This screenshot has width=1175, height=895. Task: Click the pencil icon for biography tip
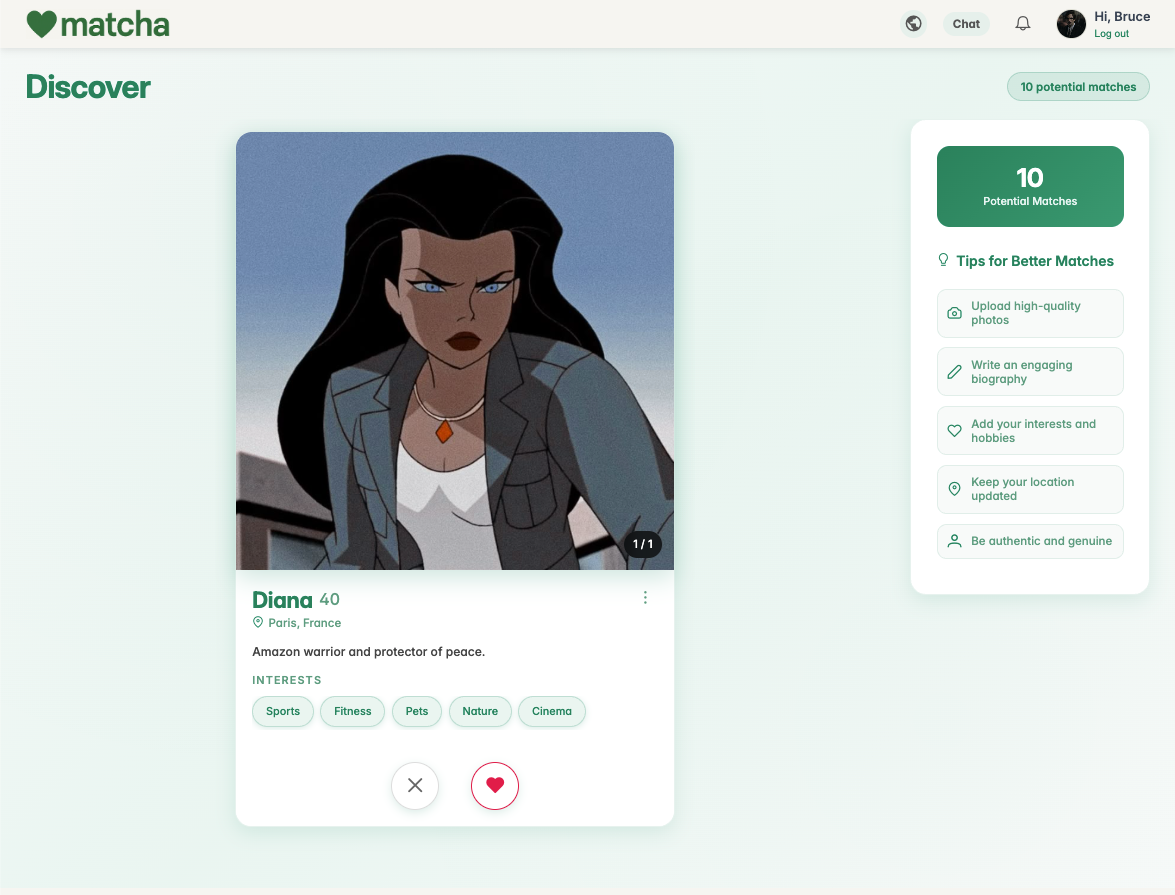click(x=954, y=372)
